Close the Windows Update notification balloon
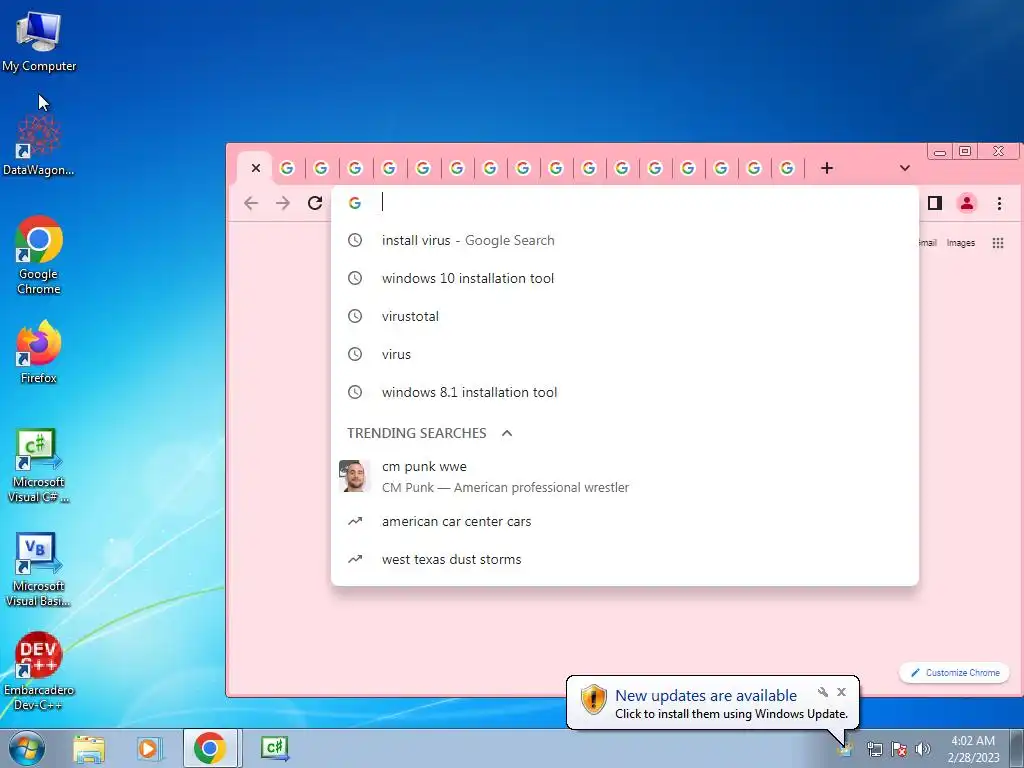 (841, 692)
